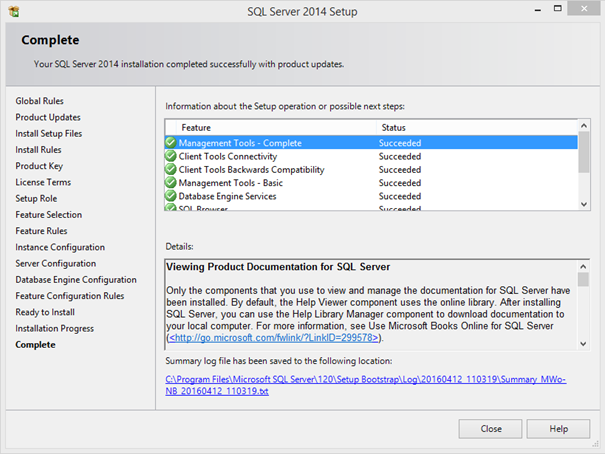Select the Client Tools Connectivity row
This screenshot has height=454, width=605.
(371, 156)
